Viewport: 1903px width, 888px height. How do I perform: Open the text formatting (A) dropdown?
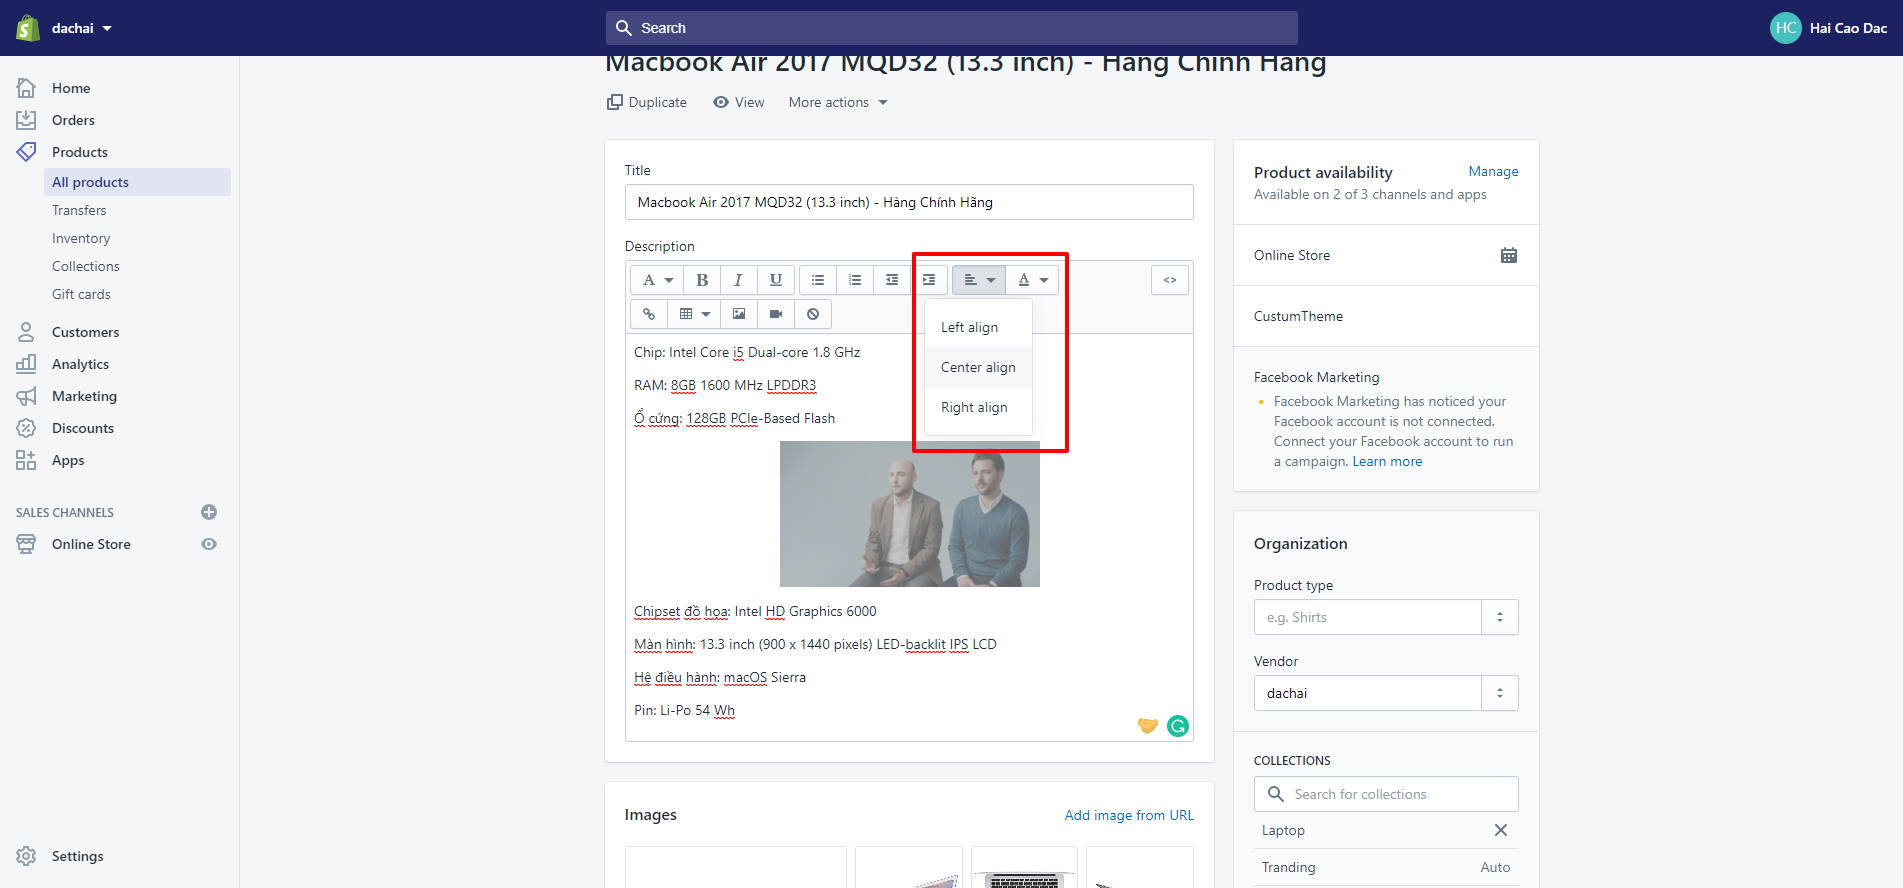click(657, 280)
